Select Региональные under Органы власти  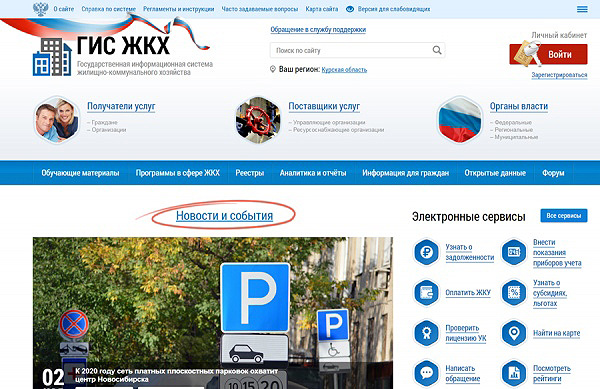click(513, 130)
